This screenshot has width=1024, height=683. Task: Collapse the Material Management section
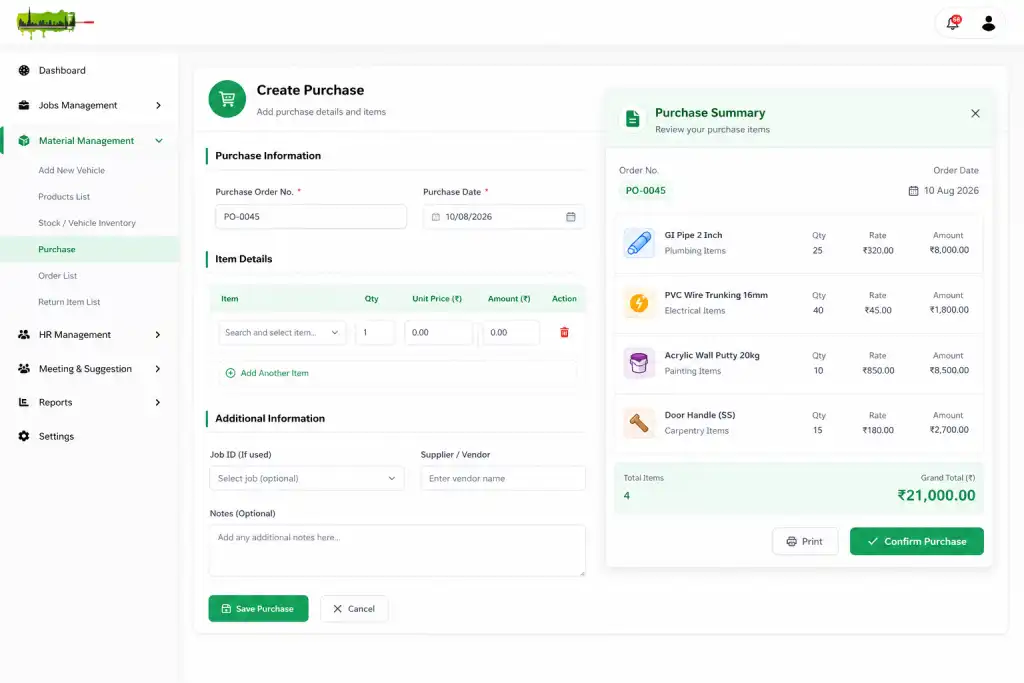(x=159, y=140)
